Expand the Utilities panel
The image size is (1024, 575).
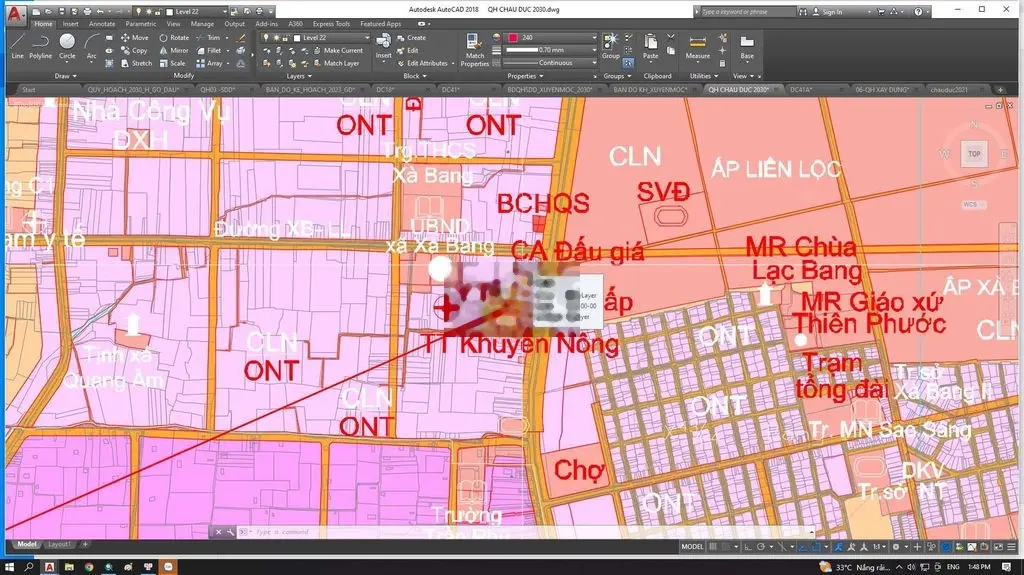tap(704, 76)
